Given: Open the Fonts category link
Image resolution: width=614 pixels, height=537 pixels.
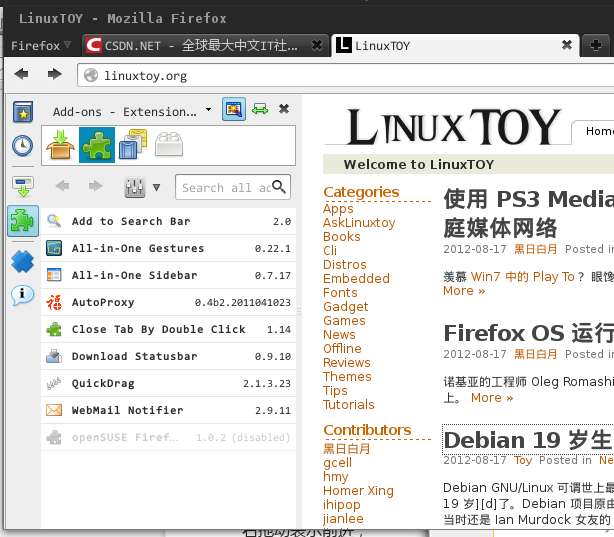Looking at the screenshot, I should point(340,293).
